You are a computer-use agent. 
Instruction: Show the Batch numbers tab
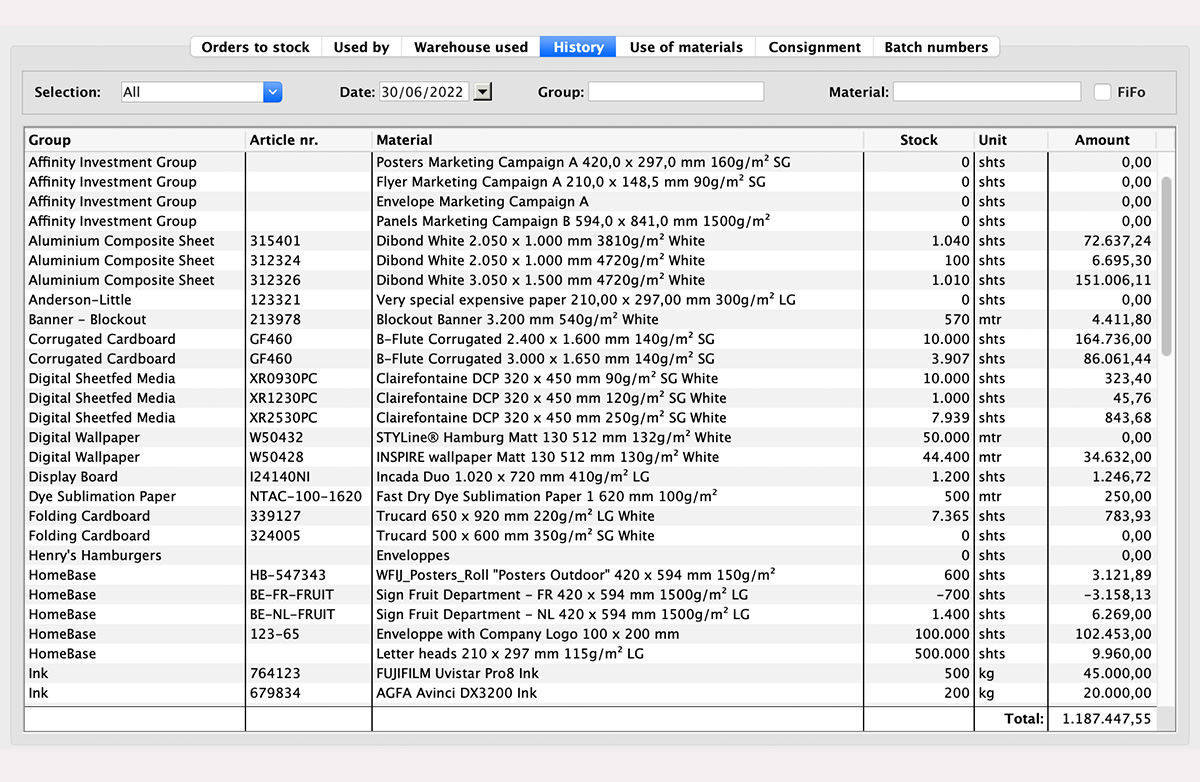click(x=935, y=47)
